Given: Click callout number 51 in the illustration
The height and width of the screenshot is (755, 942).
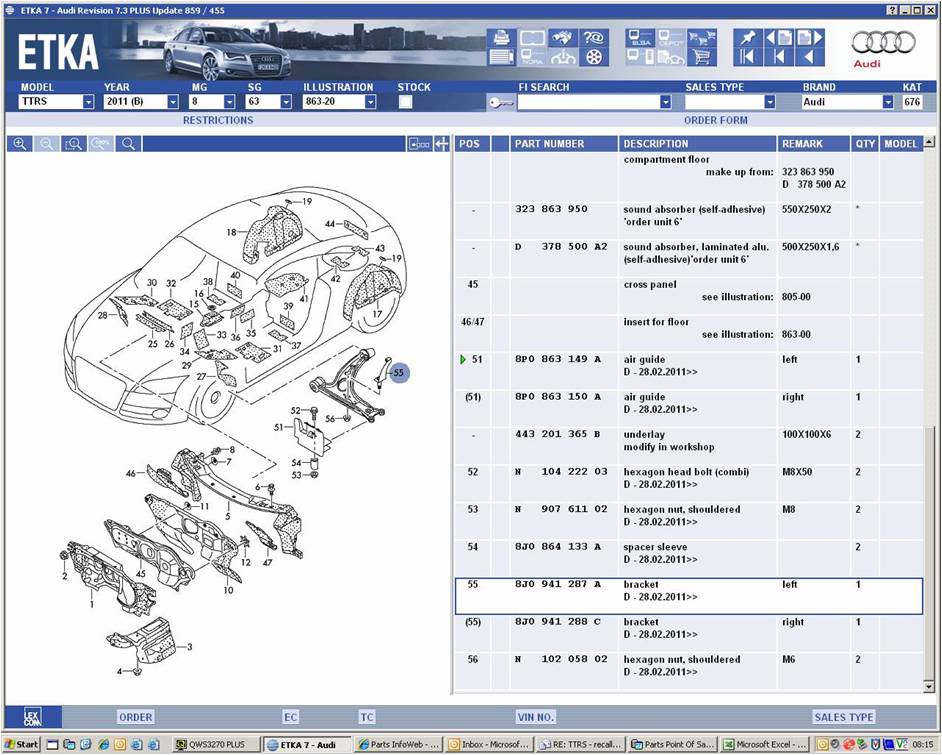Looking at the screenshot, I should pyautogui.click(x=279, y=427).
